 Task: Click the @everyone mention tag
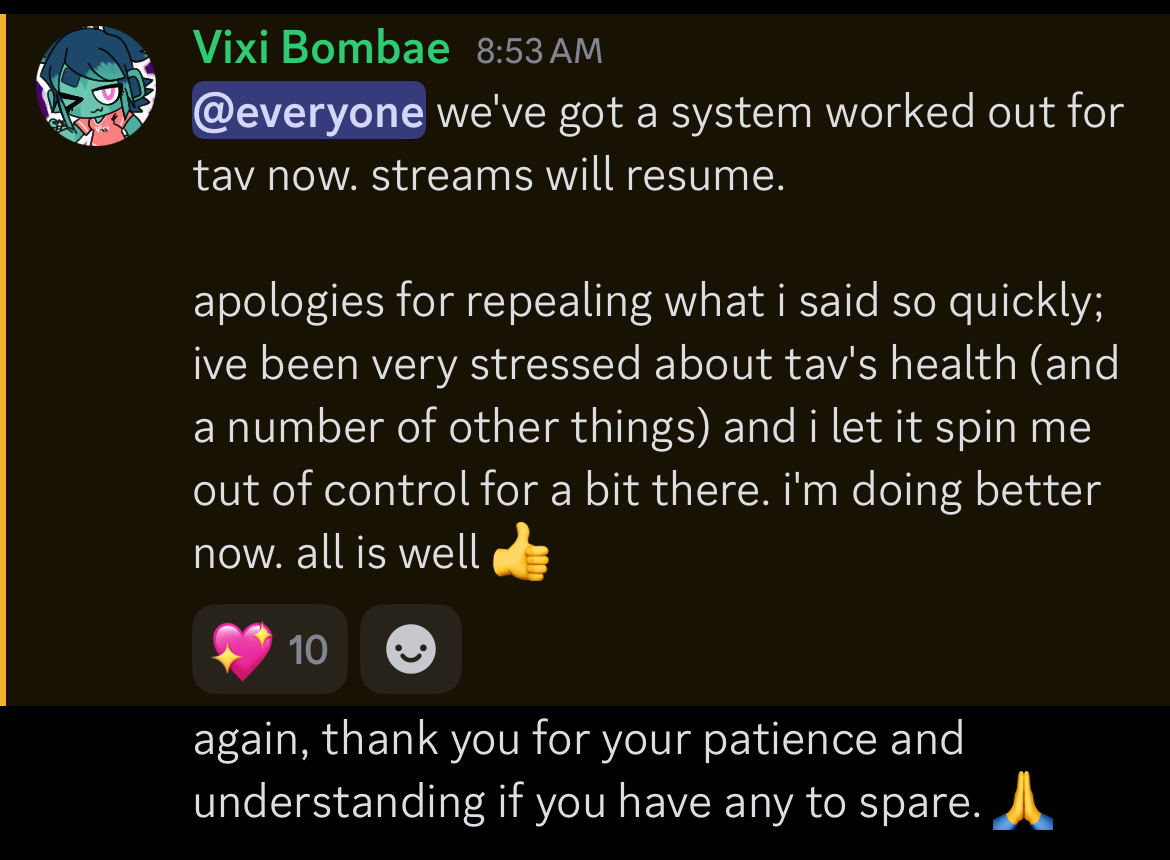tap(308, 112)
